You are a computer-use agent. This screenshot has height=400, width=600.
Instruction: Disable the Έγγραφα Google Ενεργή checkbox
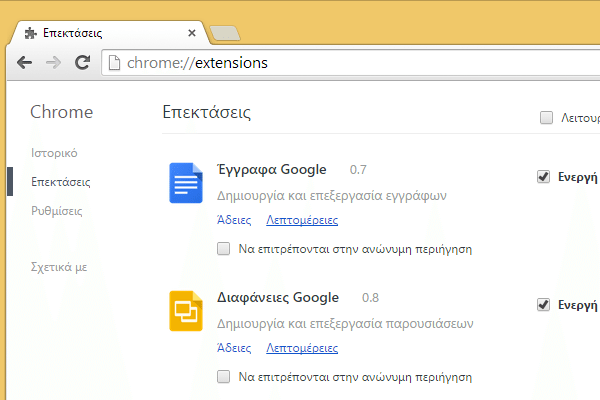tap(543, 177)
